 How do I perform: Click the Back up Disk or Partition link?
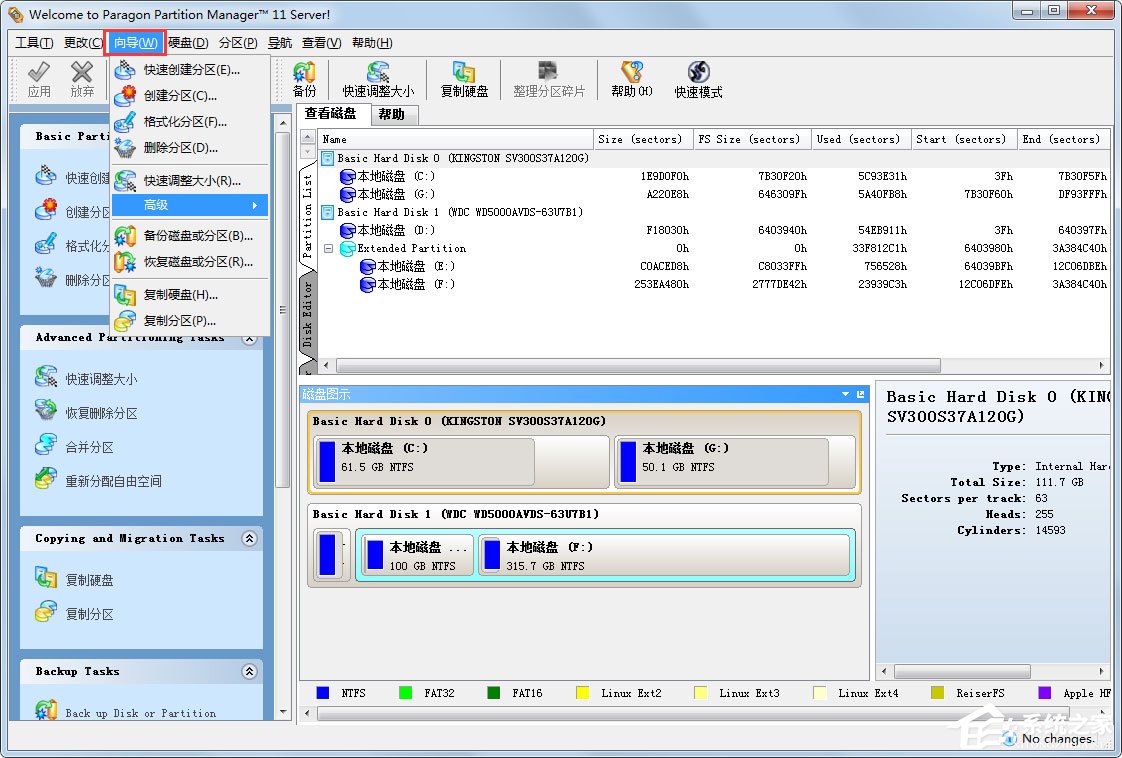point(140,713)
